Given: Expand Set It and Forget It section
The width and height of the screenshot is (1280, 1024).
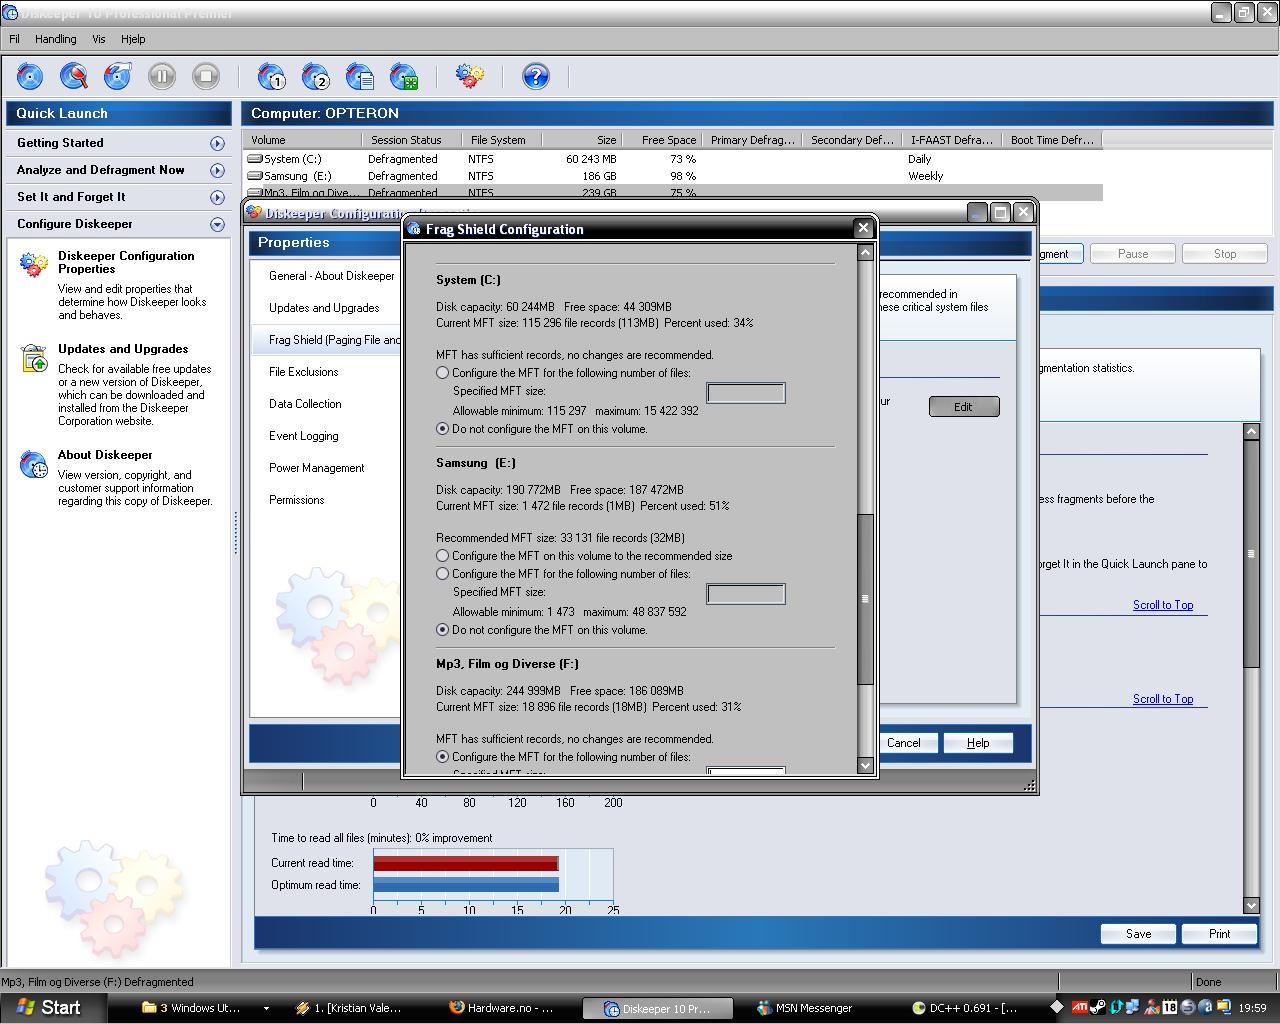Looking at the screenshot, I should coord(217,197).
